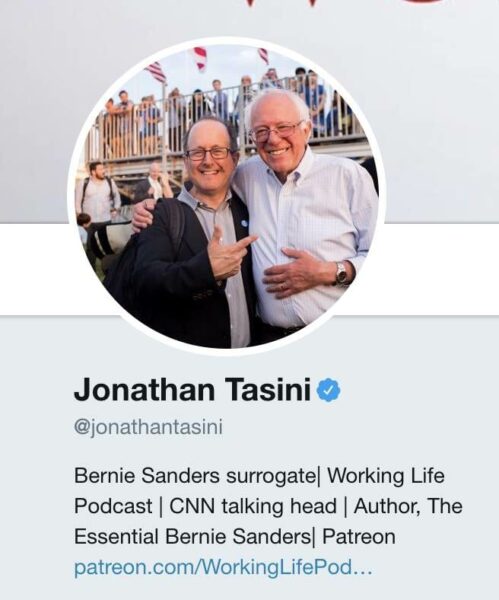Click "Author, The" bio text
Screen dimensions: 499x600
point(408,506)
